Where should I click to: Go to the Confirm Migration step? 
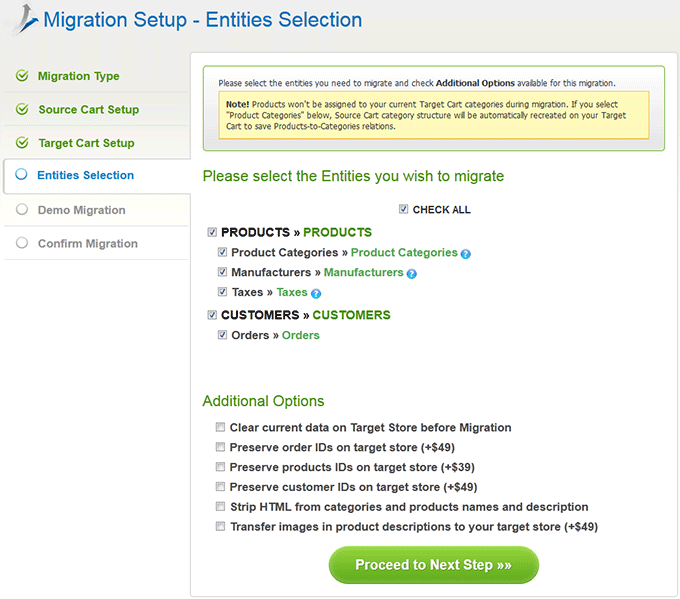(88, 243)
